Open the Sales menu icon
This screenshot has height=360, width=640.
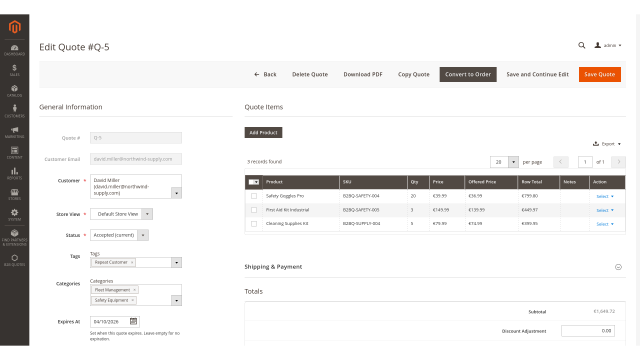click(x=15, y=70)
